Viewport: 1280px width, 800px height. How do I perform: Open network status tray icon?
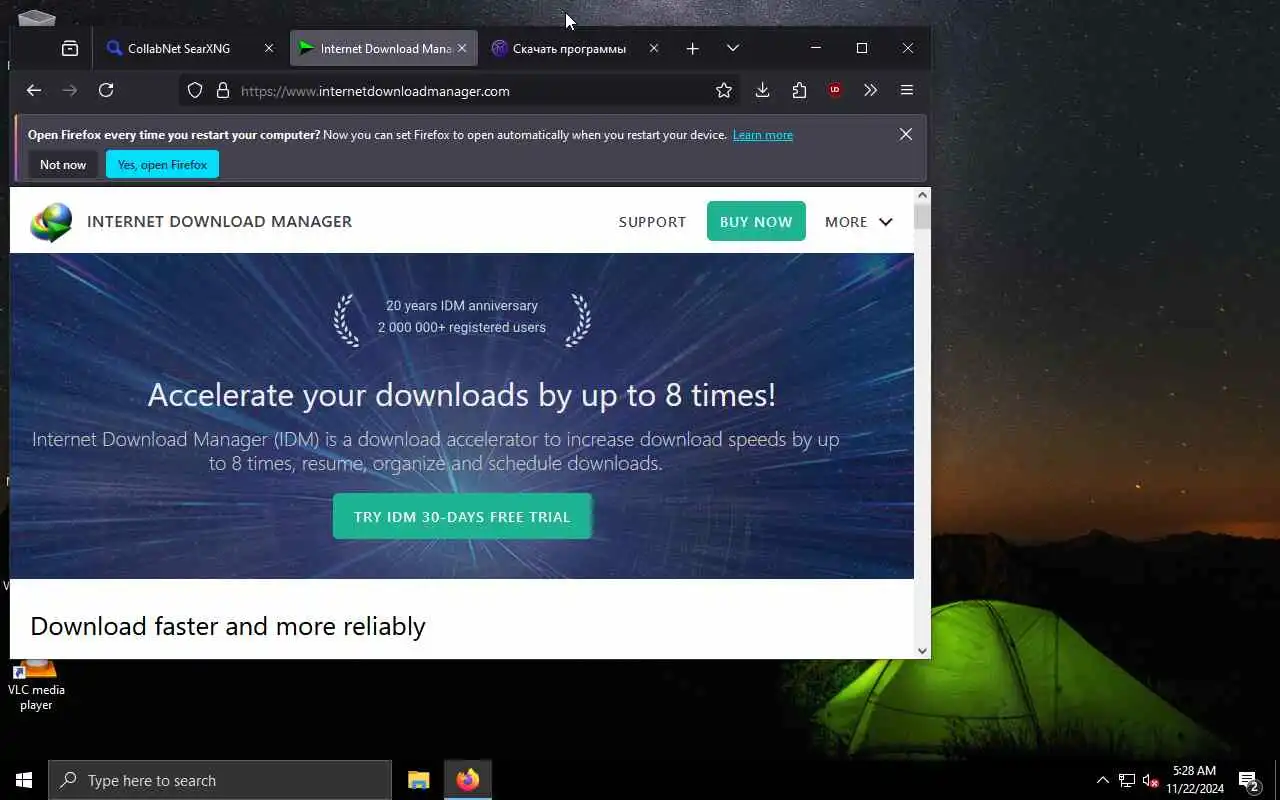[x=1127, y=780]
